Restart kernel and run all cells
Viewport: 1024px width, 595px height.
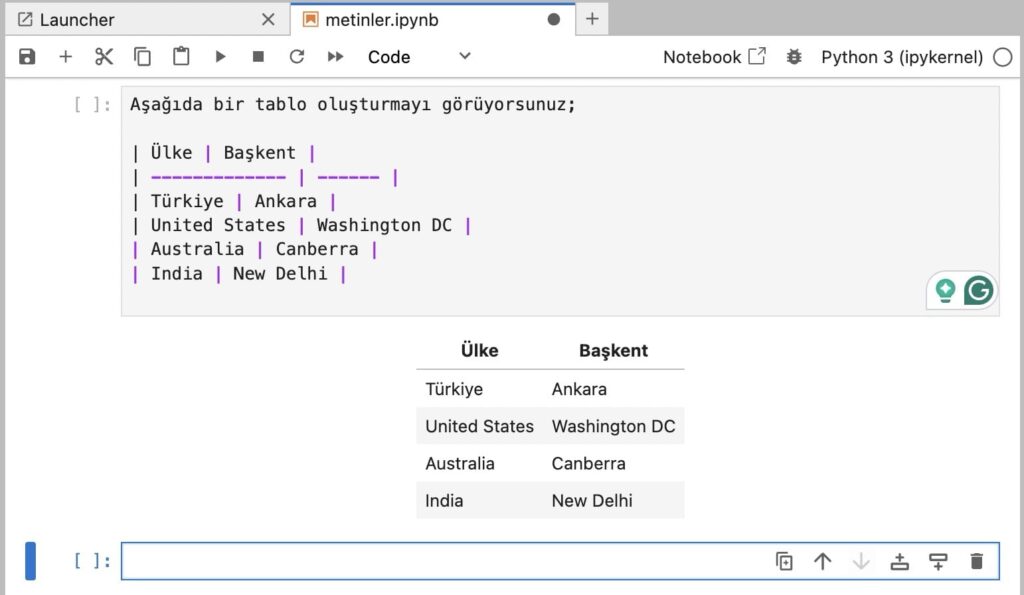point(335,57)
